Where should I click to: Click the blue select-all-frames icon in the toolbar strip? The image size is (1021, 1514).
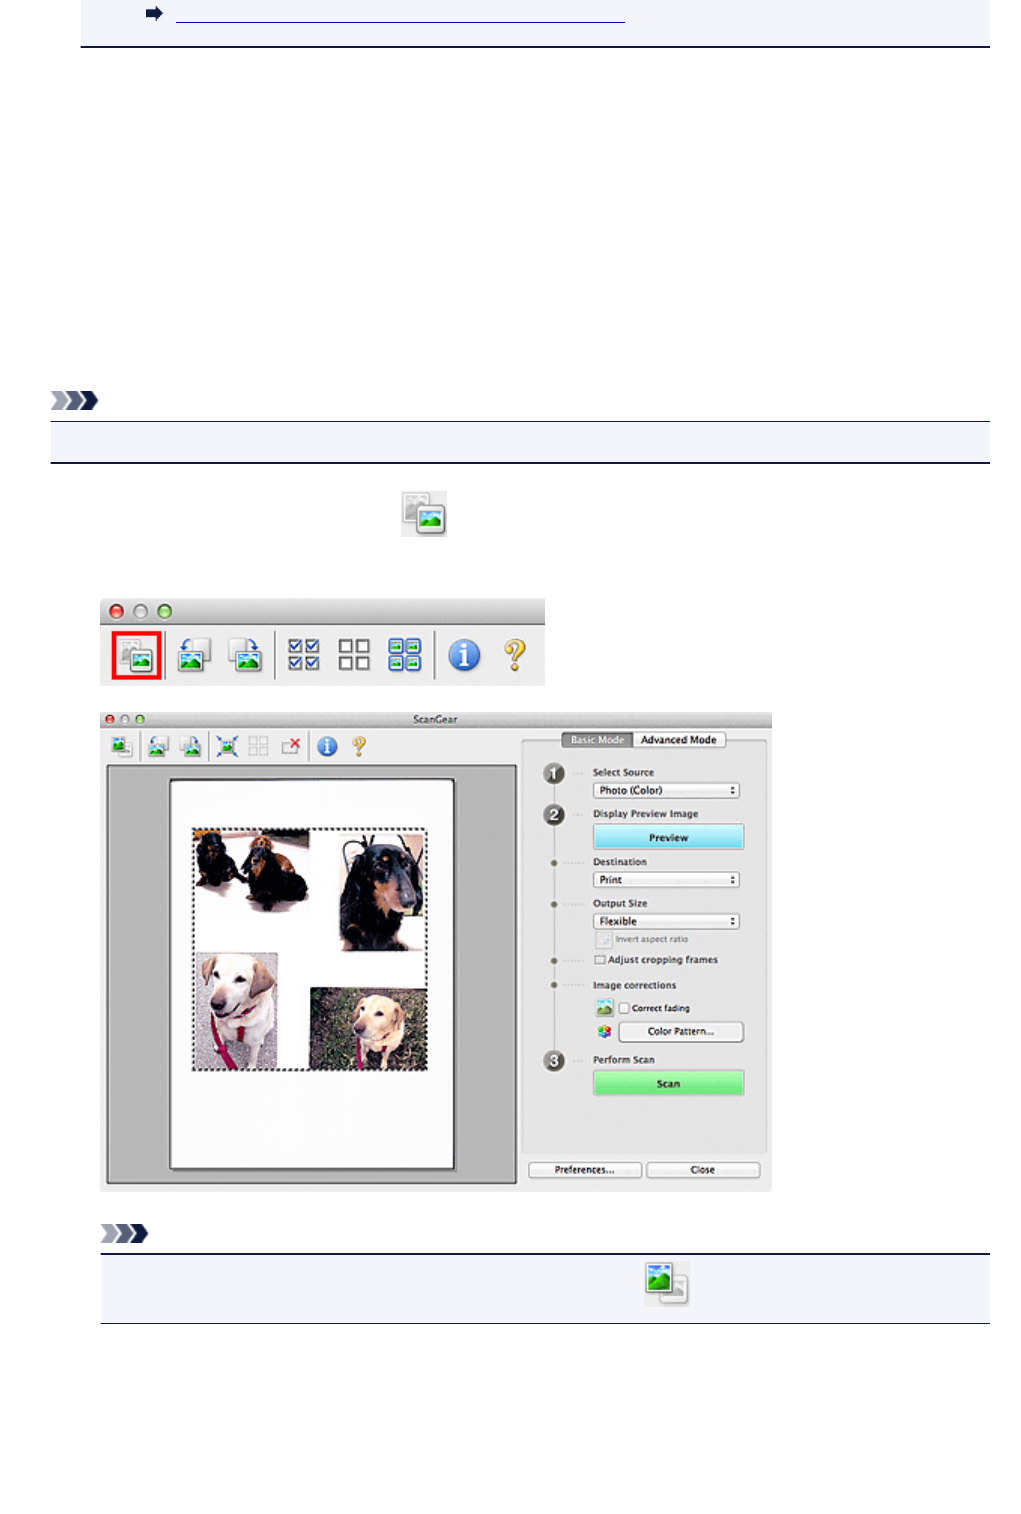tap(404, 655)
